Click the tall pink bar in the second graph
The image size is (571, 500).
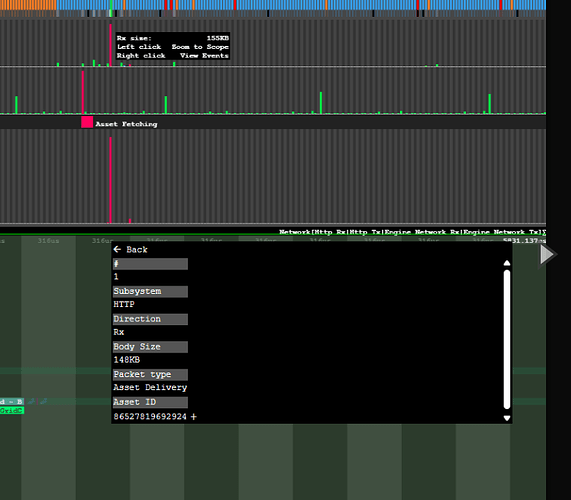coord(83,92)
